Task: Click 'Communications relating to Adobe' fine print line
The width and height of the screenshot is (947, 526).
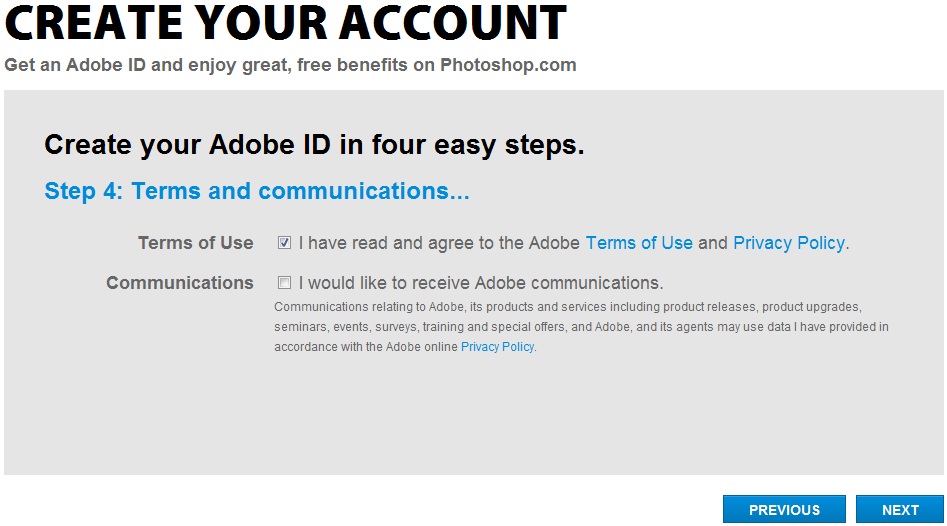Action: [568, 307]
